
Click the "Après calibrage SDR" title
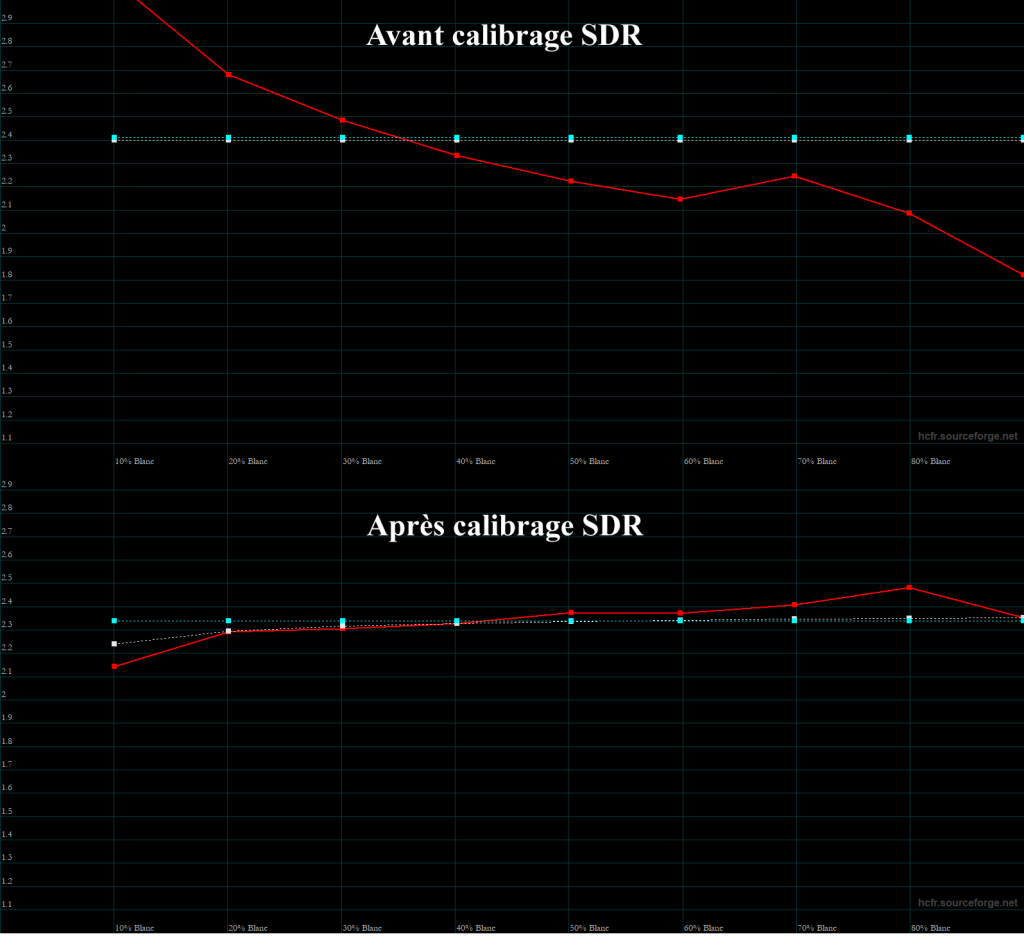[x=504, y=526]
